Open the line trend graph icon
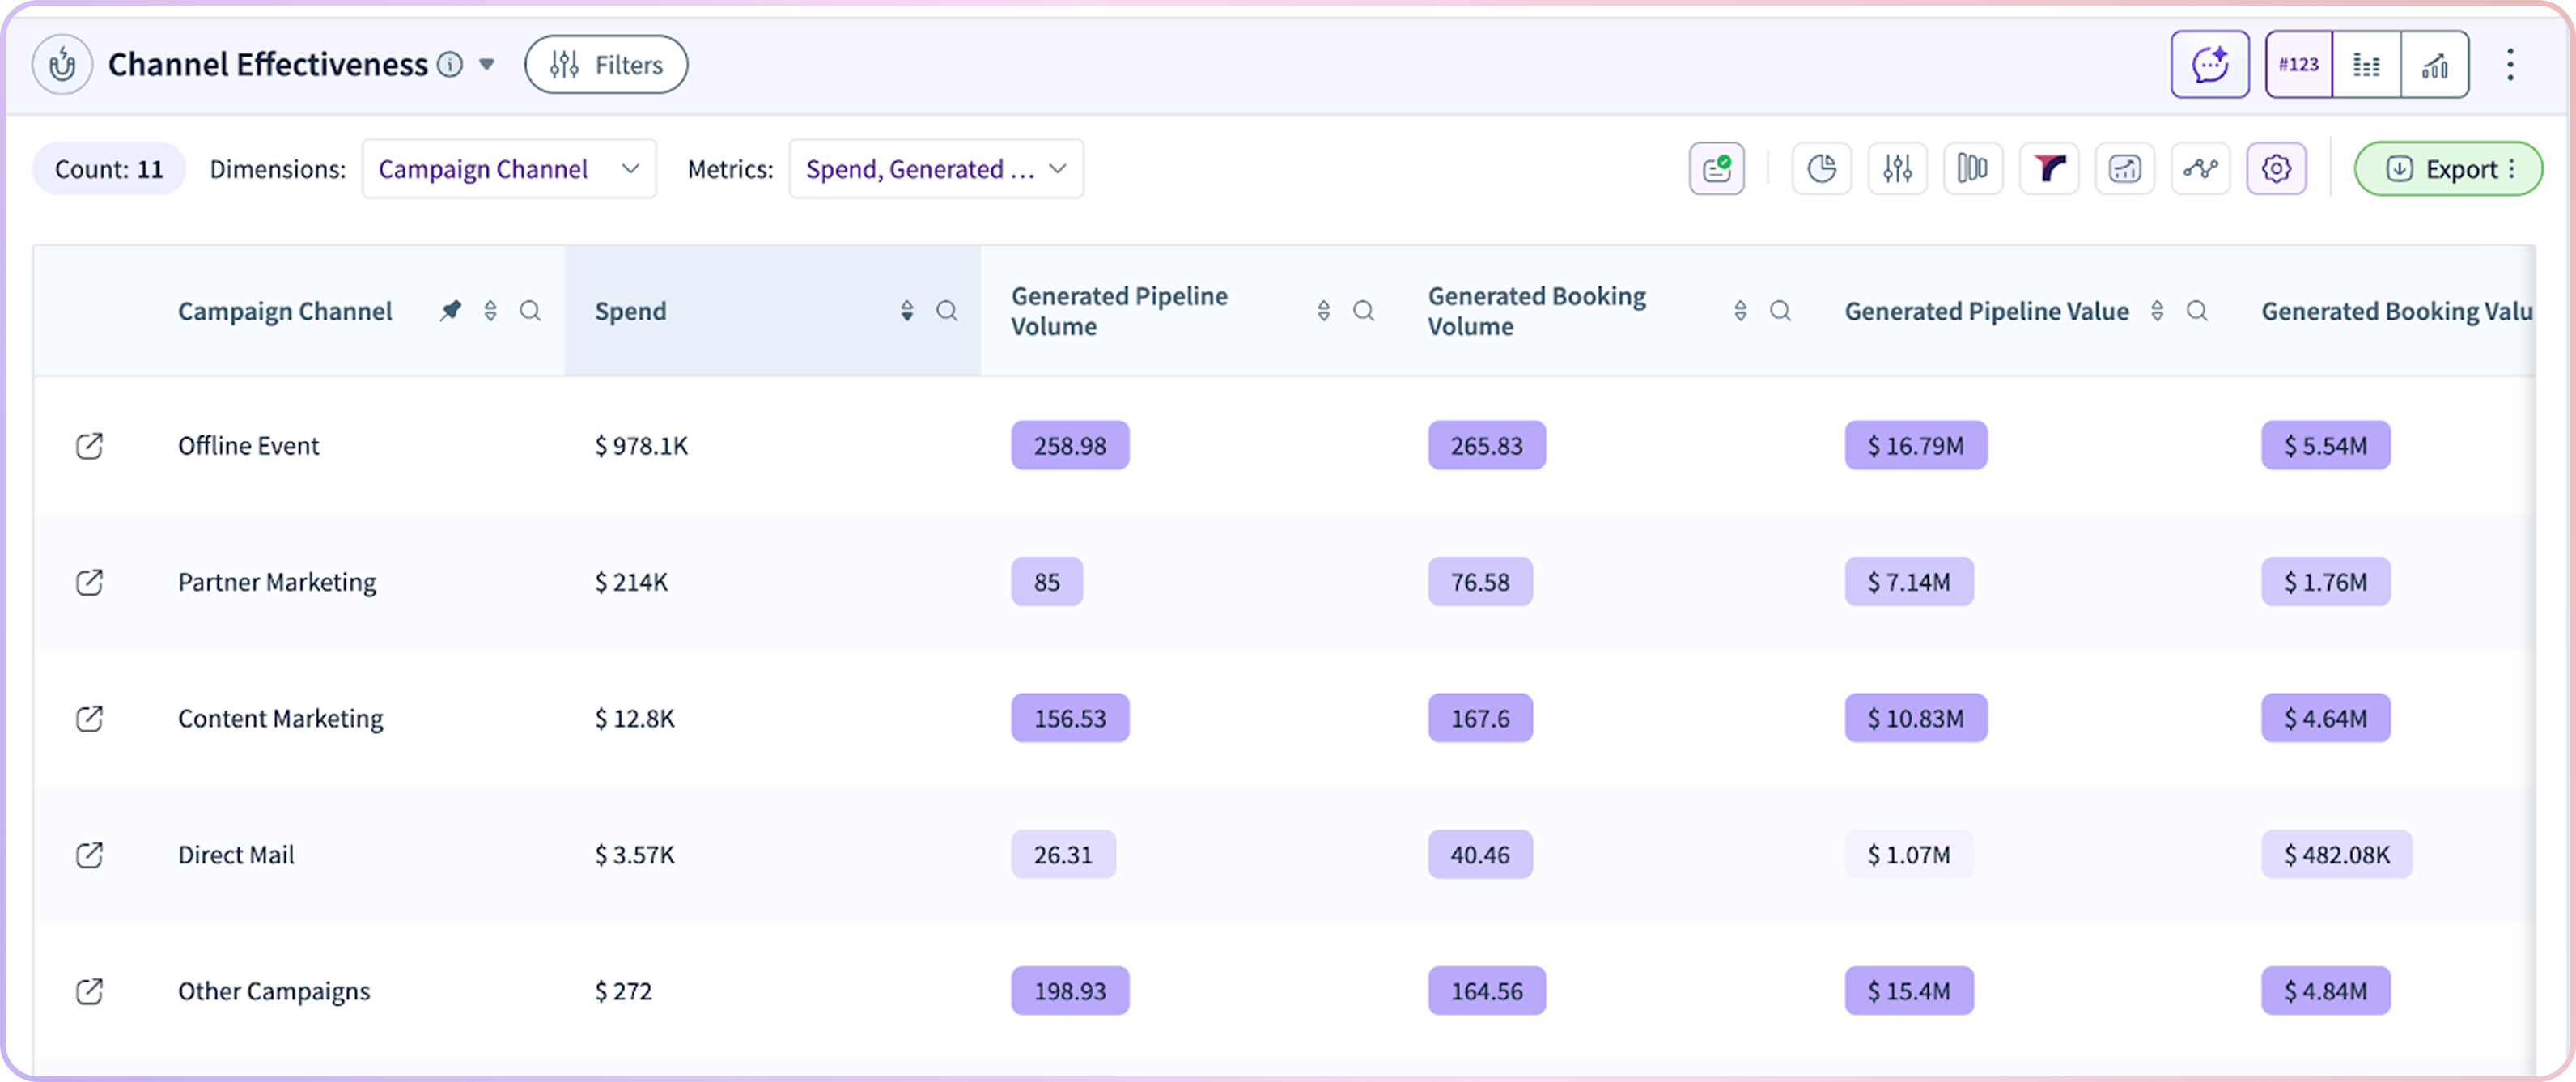2576x1082 pixels. pos(2200,169)
